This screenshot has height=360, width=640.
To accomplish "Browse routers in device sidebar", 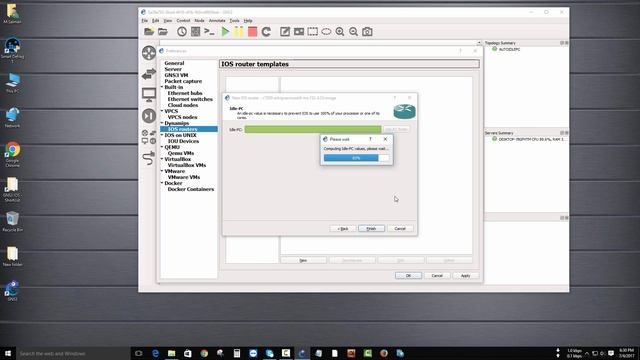I will click(x=149, y=53).
